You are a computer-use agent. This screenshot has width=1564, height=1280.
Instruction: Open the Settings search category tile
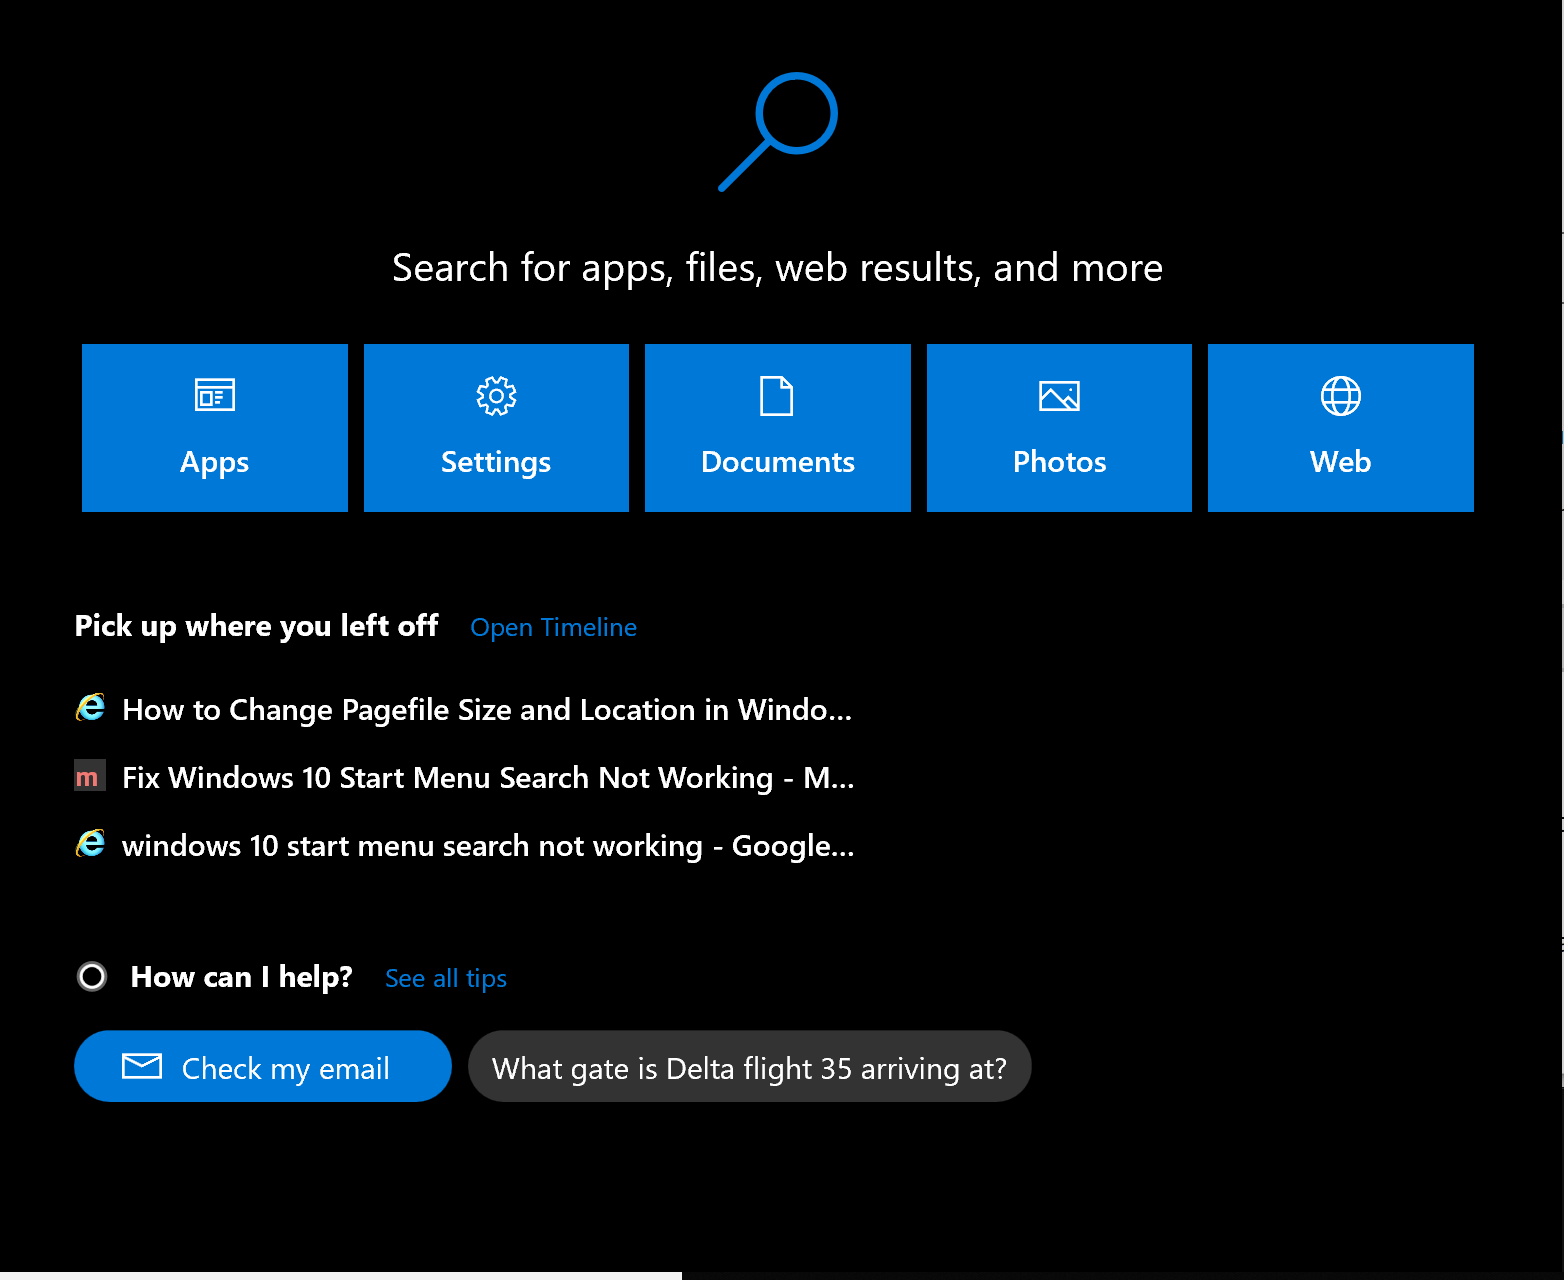pyautogui.click(x=496, y=428)
